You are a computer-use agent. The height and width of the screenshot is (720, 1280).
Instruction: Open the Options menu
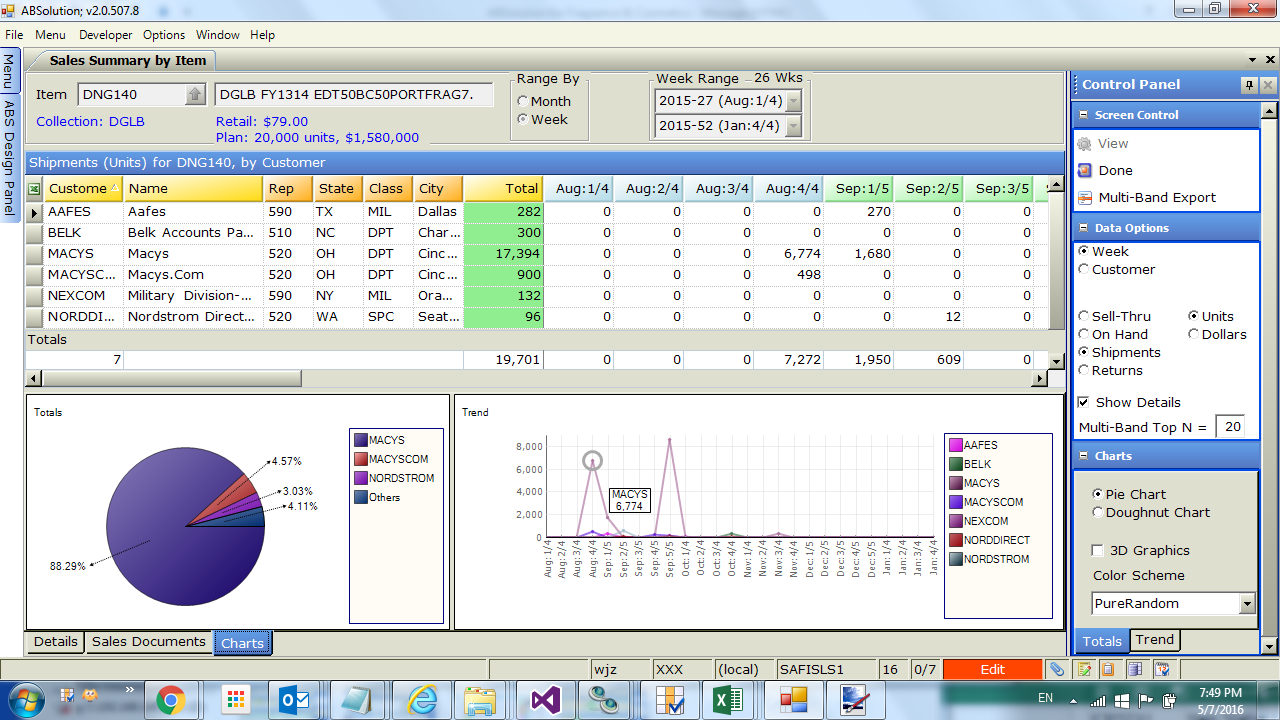(x=164, y=35)
